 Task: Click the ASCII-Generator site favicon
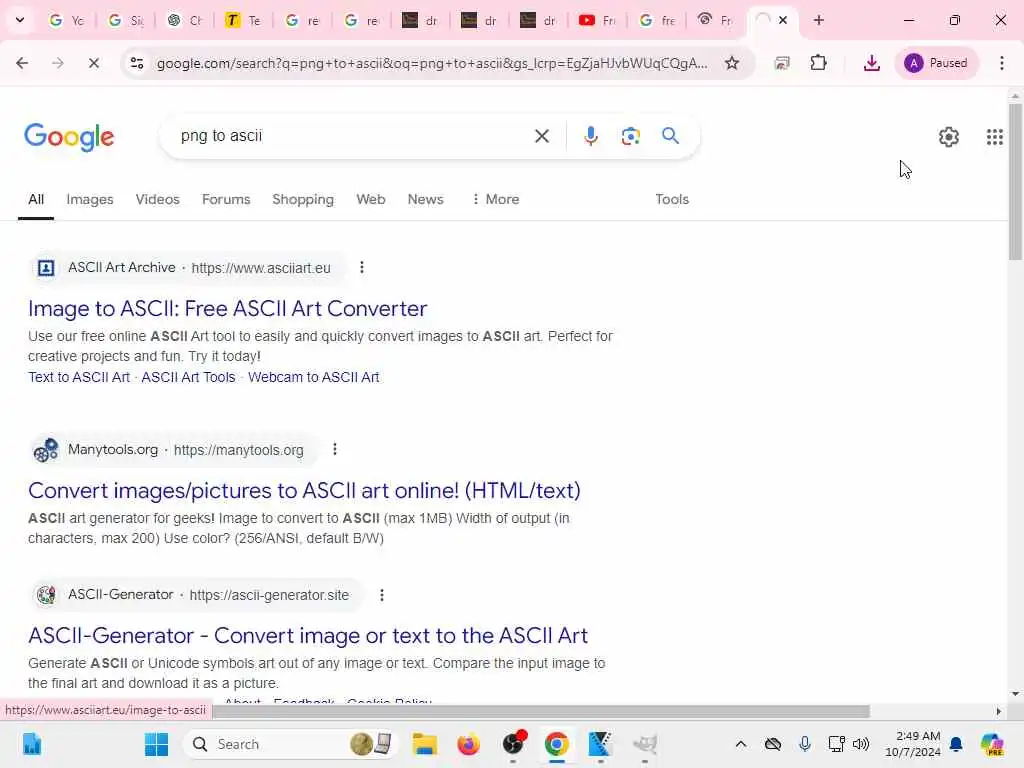click(x=46, y=595)
